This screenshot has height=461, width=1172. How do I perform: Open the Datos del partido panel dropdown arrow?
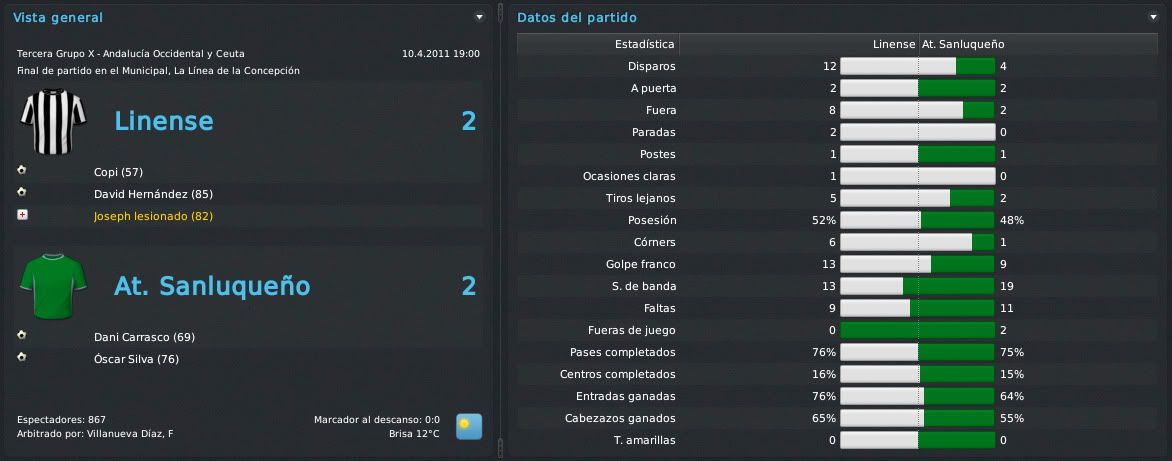coord(1153,17)
